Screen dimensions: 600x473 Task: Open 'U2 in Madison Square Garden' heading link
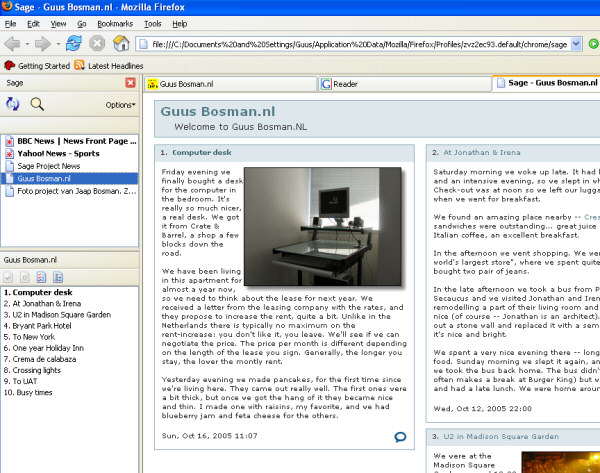[x=501, y=436]
